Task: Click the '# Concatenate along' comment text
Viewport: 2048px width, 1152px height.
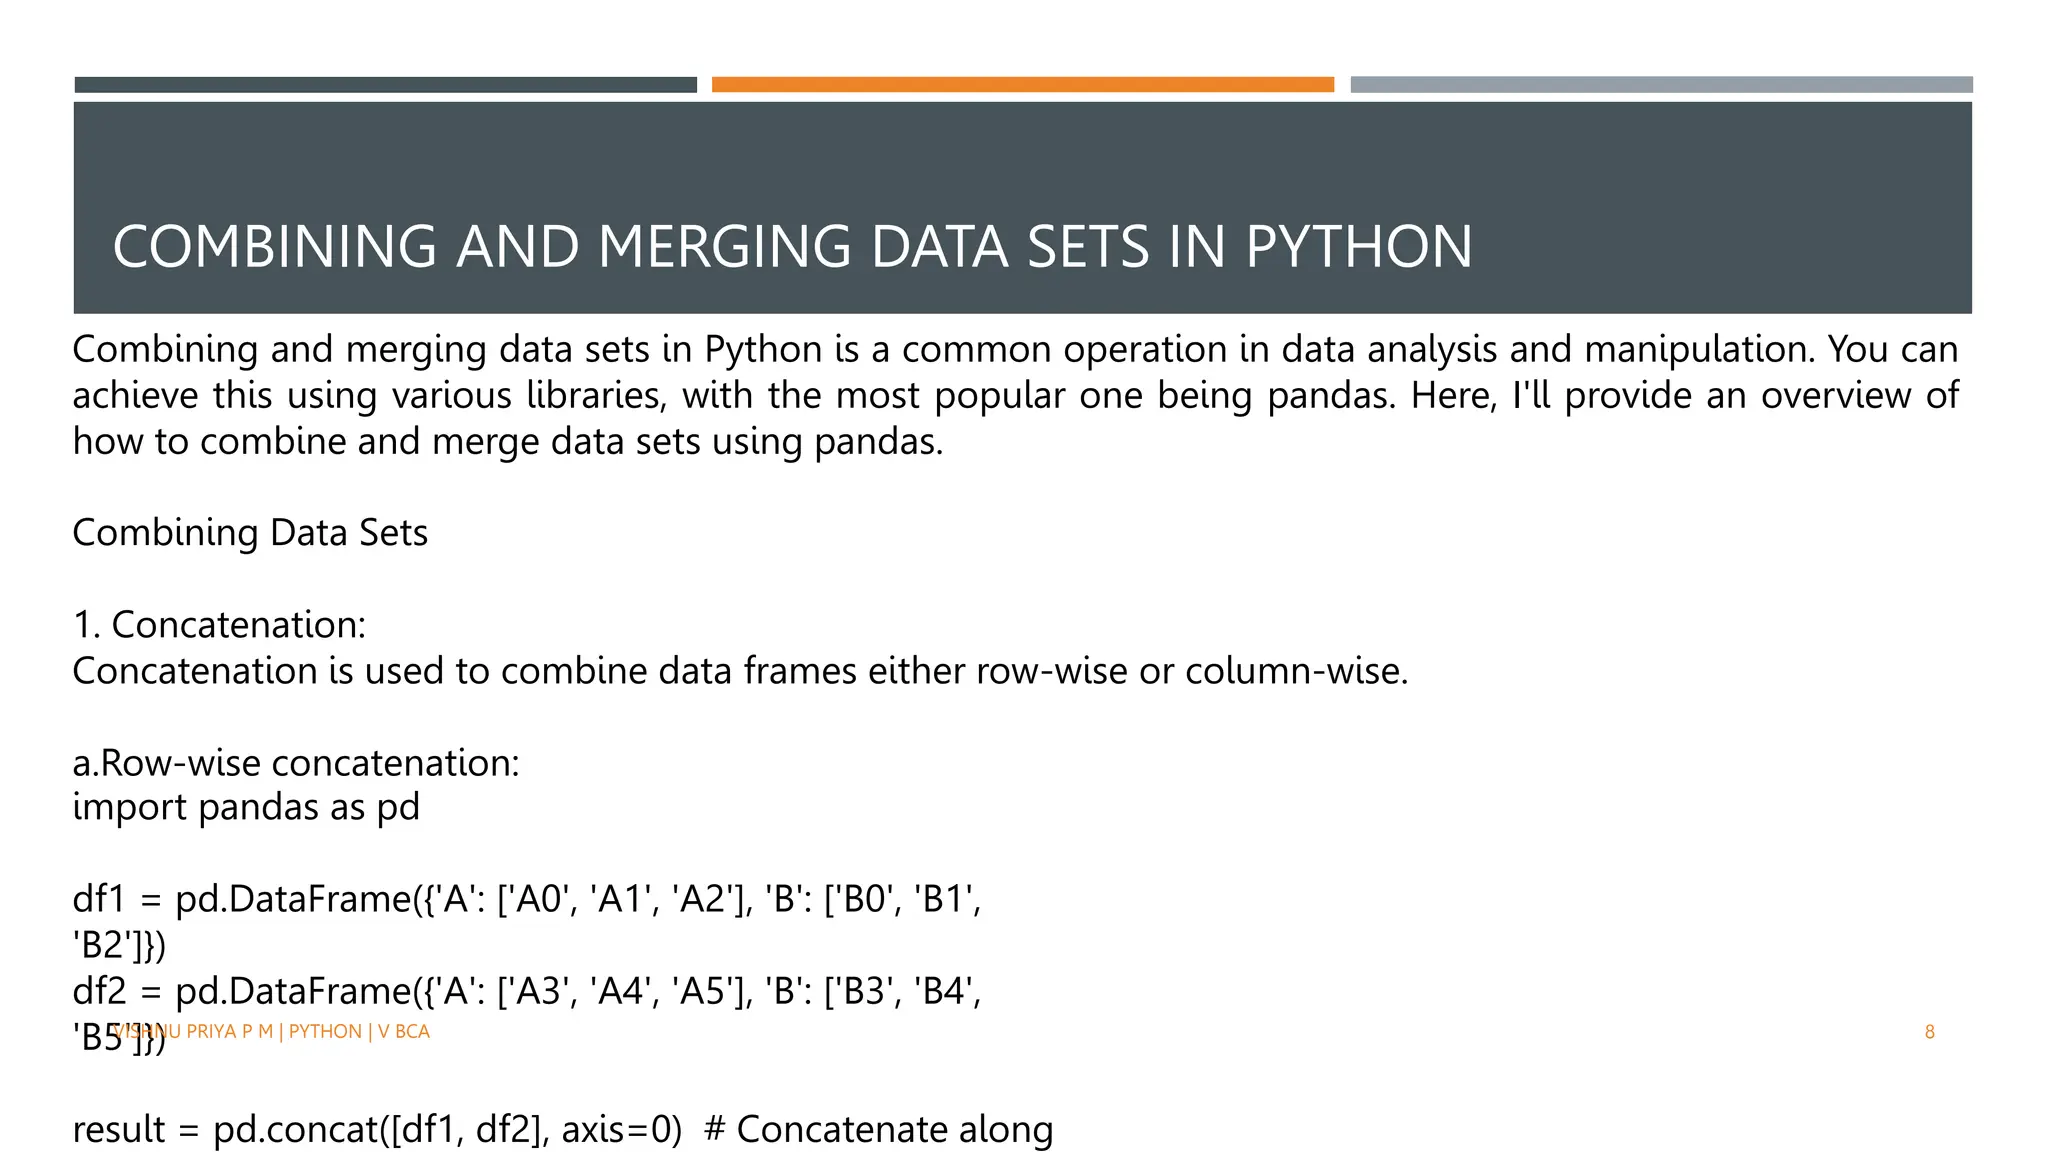Action: pyautogui.click(x=878, y=1129)
